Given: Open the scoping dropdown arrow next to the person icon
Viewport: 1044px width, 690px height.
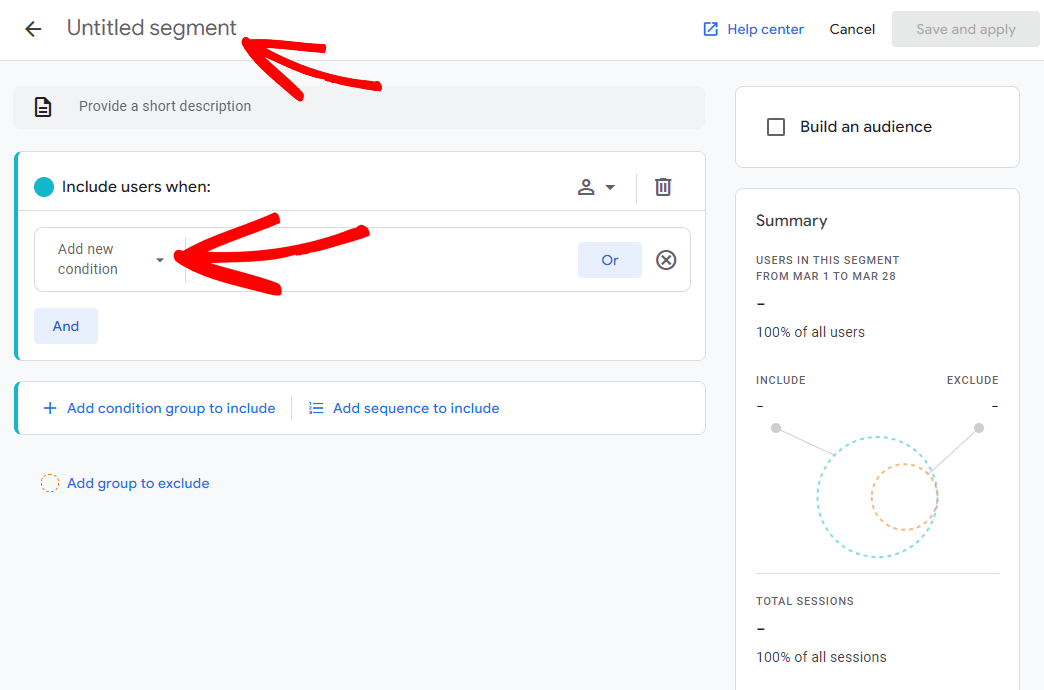Looking at the screenshot, I should 609,186.
